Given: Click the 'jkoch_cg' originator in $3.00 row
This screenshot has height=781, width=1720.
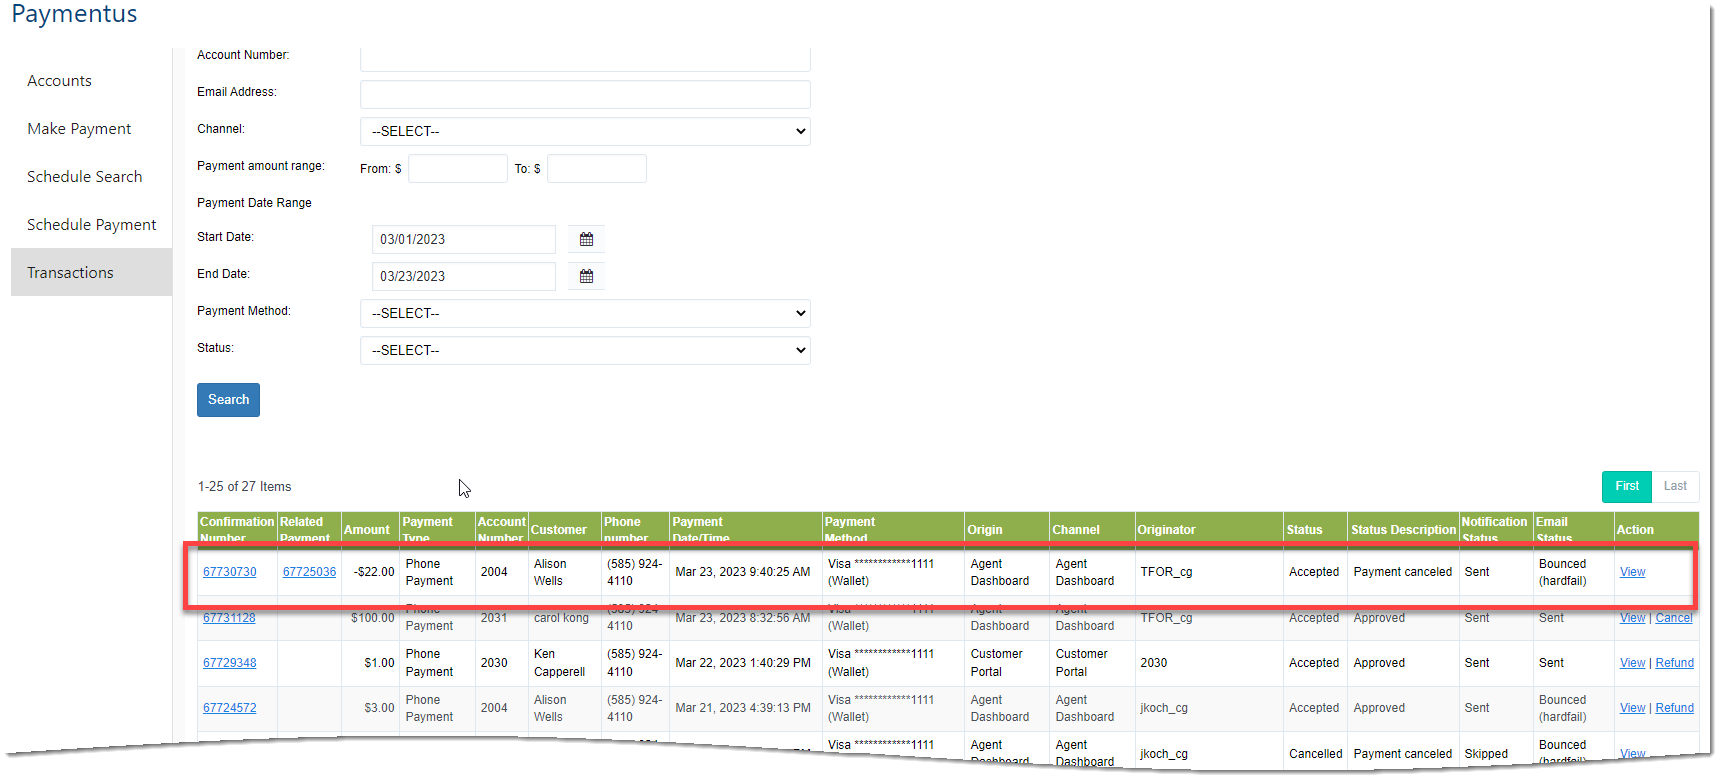Looking at the screenshot, I should point(1164,708).
